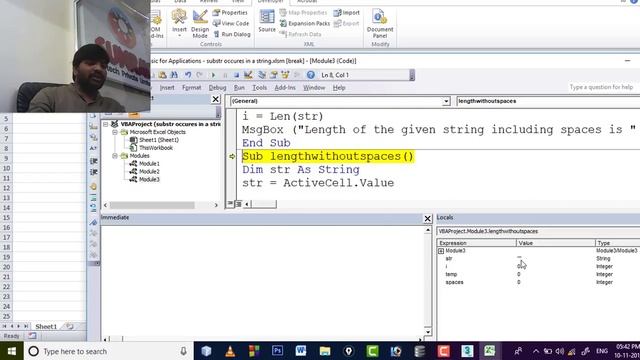Click Run Dialog in ribbon
640x360 pixels.
point(232,34)
